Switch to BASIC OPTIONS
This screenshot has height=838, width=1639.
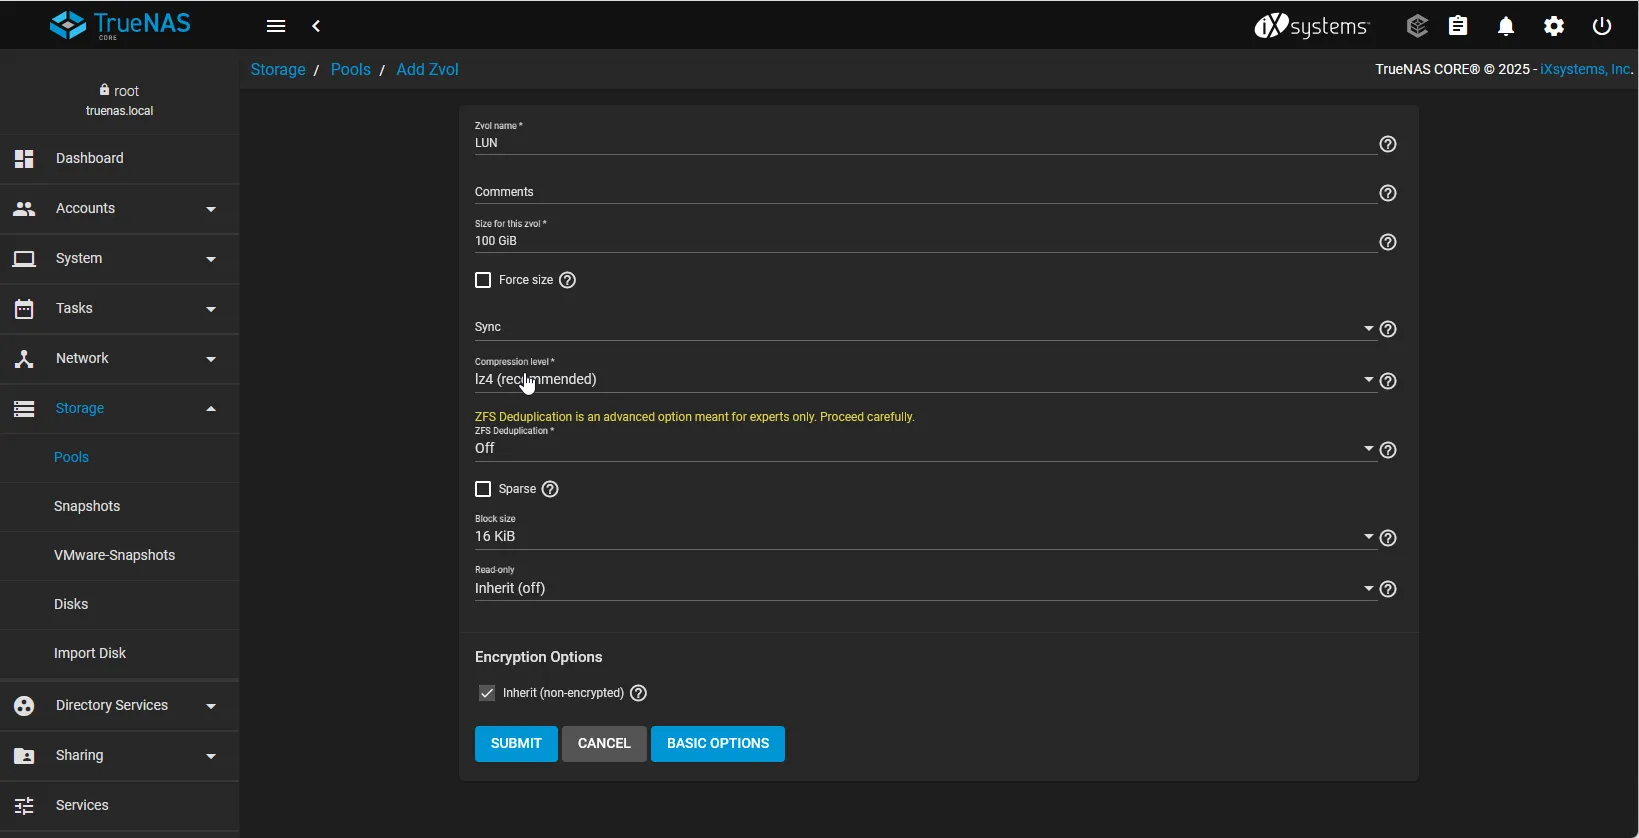717,744
